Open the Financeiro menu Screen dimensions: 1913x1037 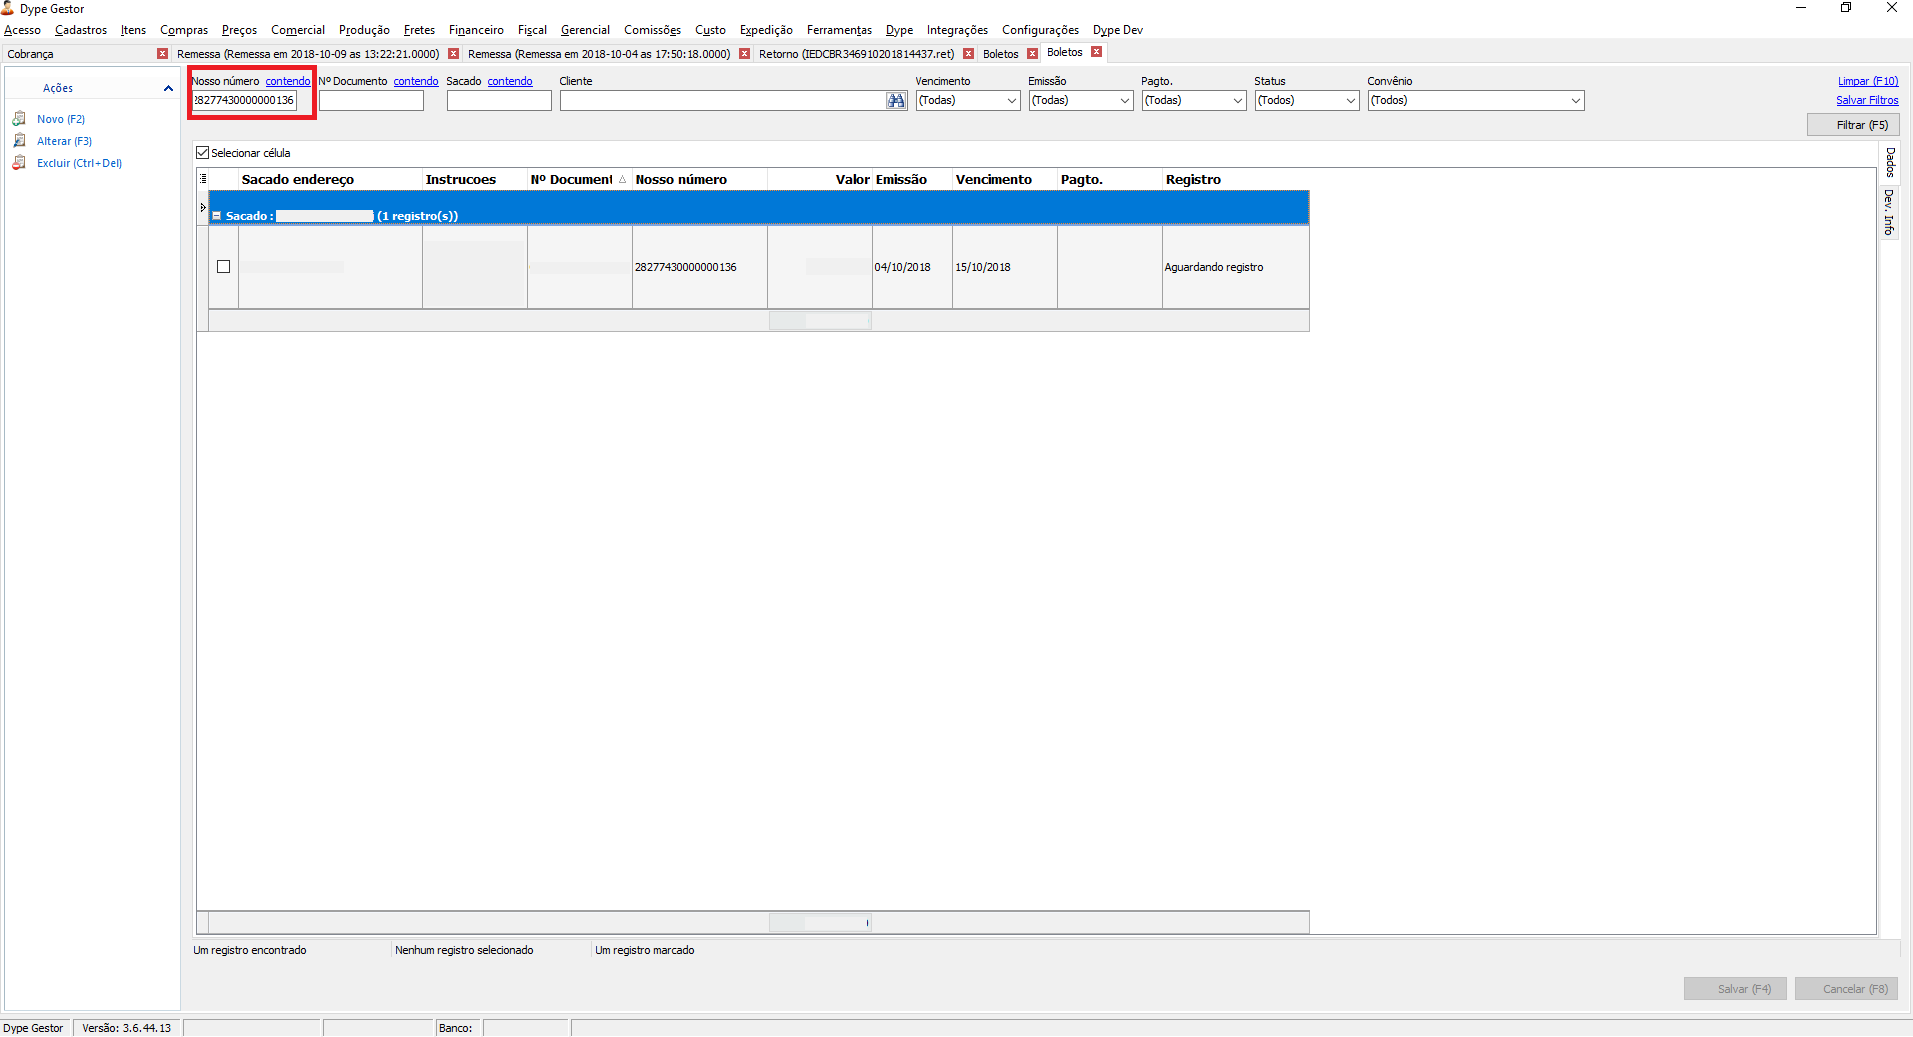(476, 30)
